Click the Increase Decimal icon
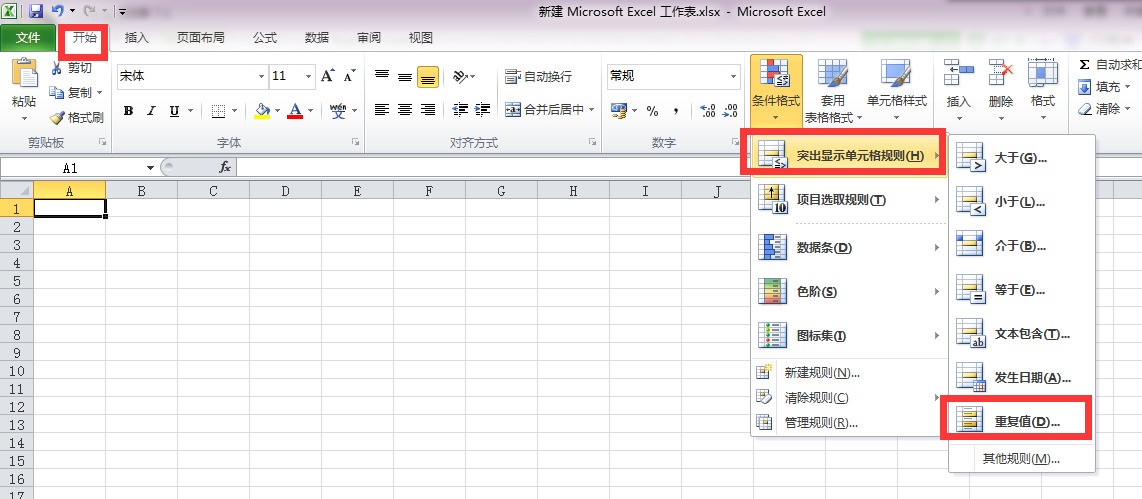The width and height of the screenshot is (1142, 499). click(x=707, y=111)
